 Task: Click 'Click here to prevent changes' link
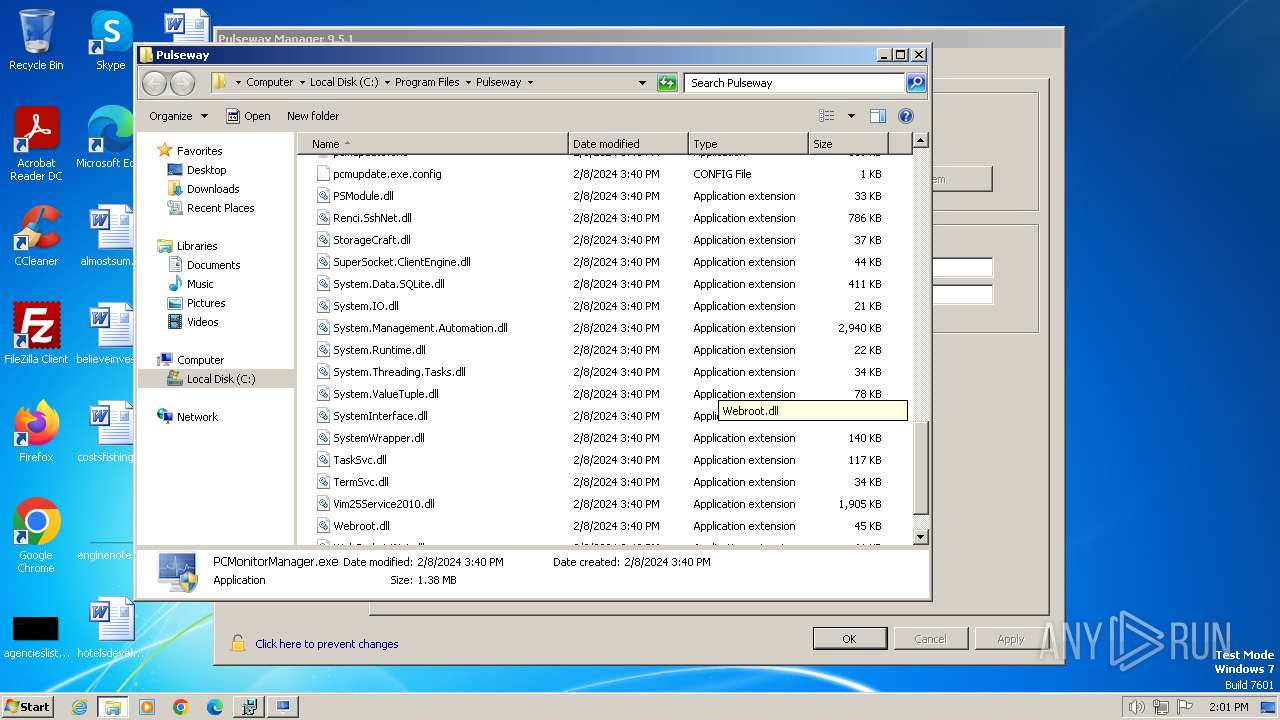click(x=327, y=644)
